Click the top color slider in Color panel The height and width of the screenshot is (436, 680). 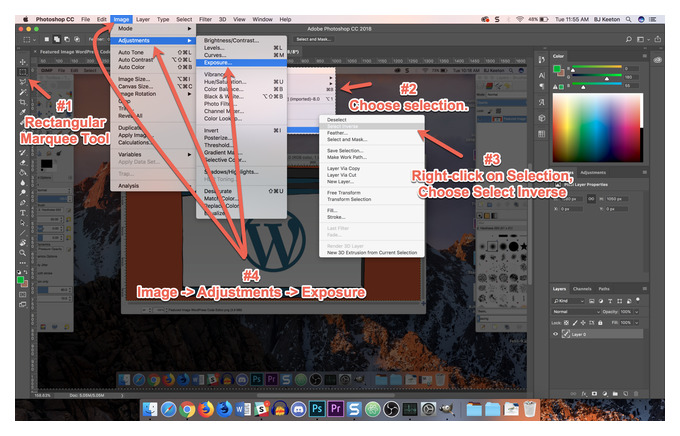point(597,68)
